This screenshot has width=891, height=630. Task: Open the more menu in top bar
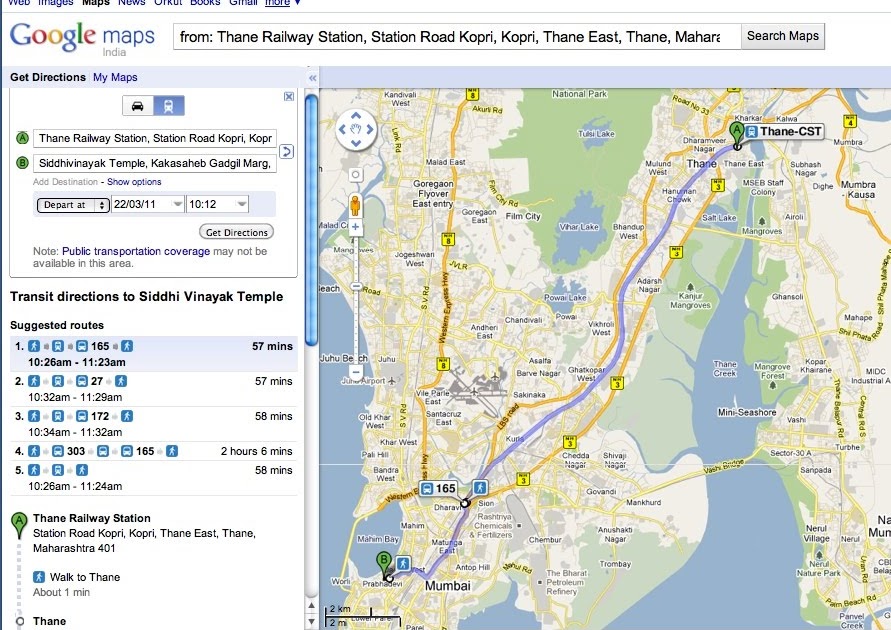pos(282,3)
